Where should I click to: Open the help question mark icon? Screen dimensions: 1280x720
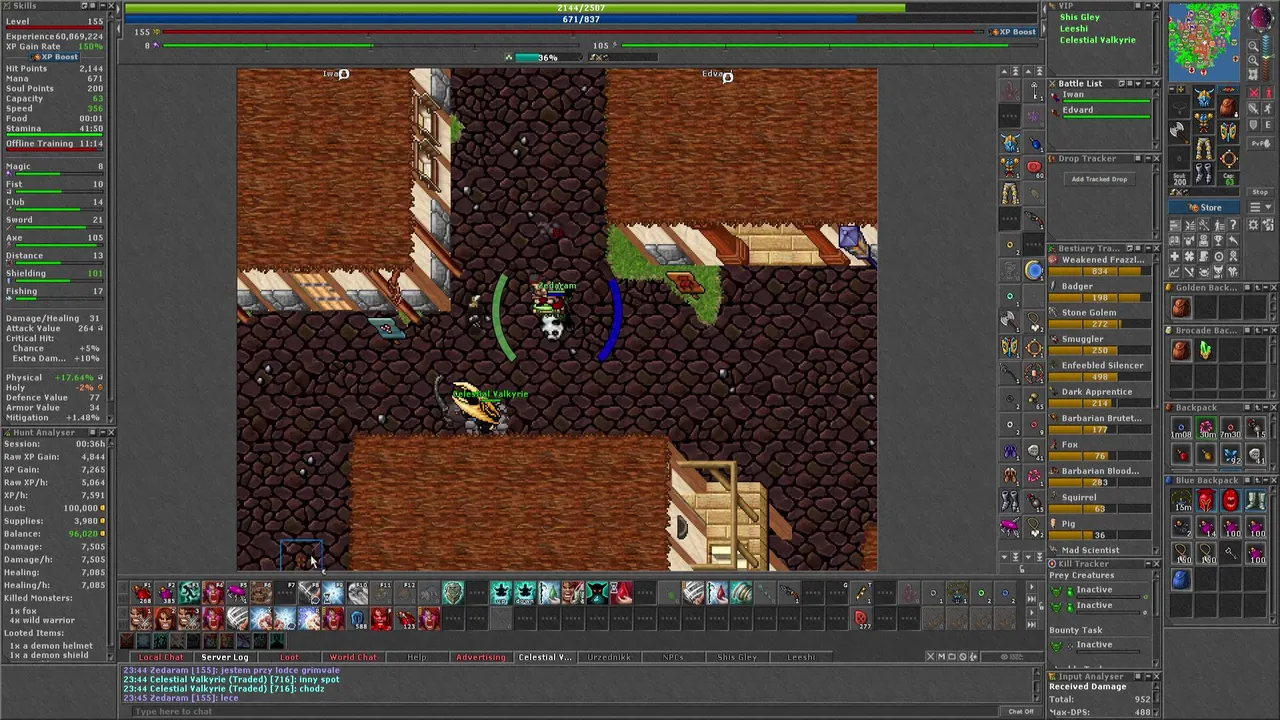click(x=1233, y=224)
